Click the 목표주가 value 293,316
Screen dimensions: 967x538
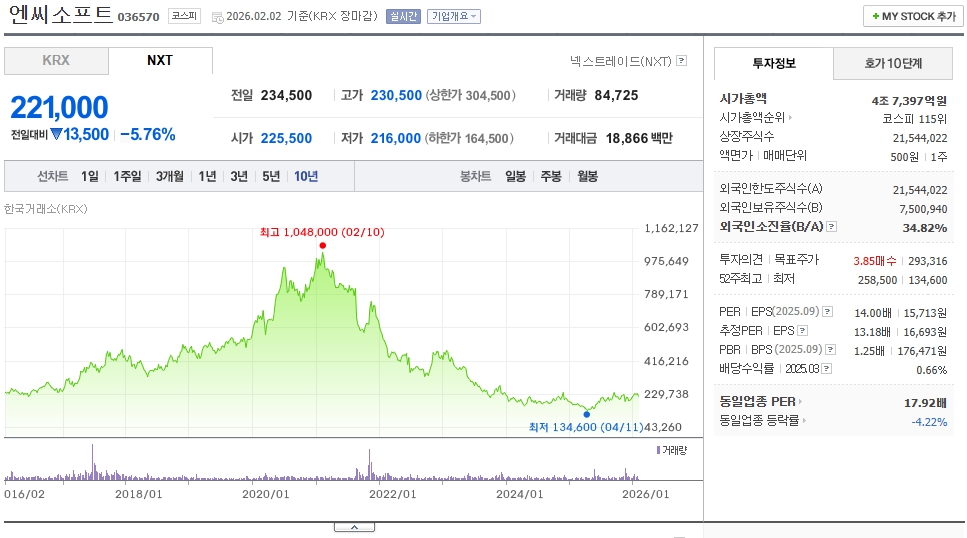[x=928, y=261]
